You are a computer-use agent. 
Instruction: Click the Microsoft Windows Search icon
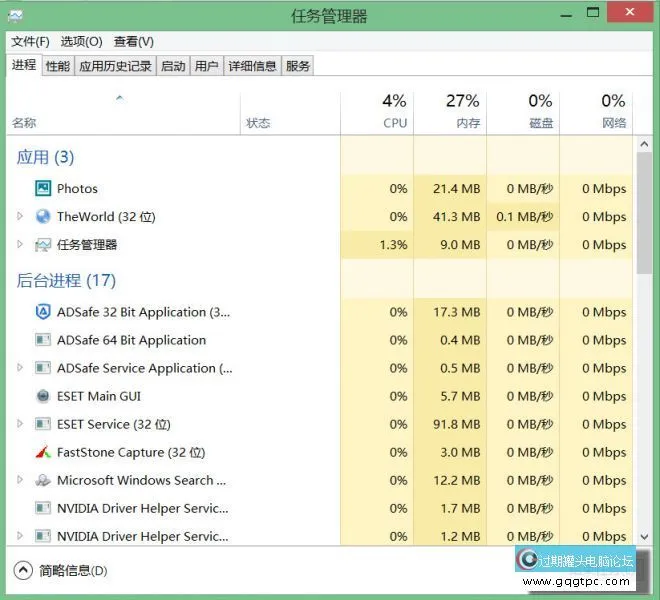click(x=43, y=480)
